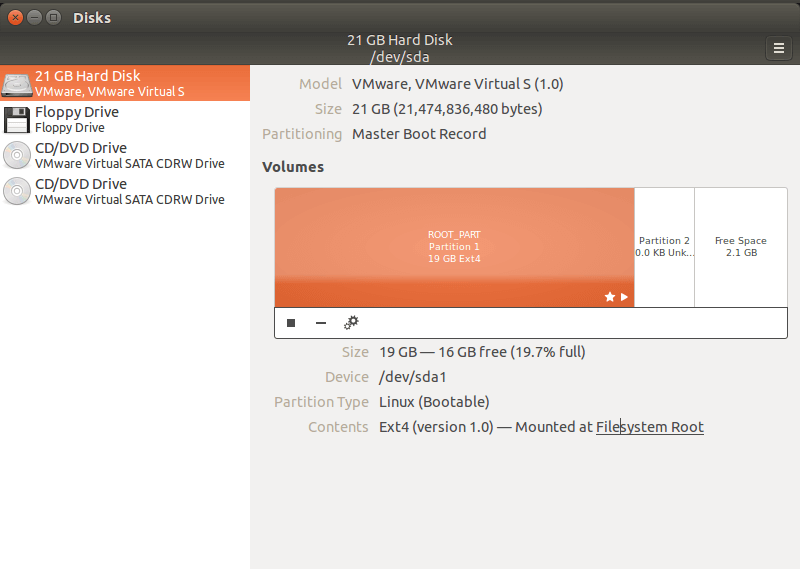This screenshot has height=569, width=800.
Task: Minimize the Disks window
Action: click(x=35, y=18)
